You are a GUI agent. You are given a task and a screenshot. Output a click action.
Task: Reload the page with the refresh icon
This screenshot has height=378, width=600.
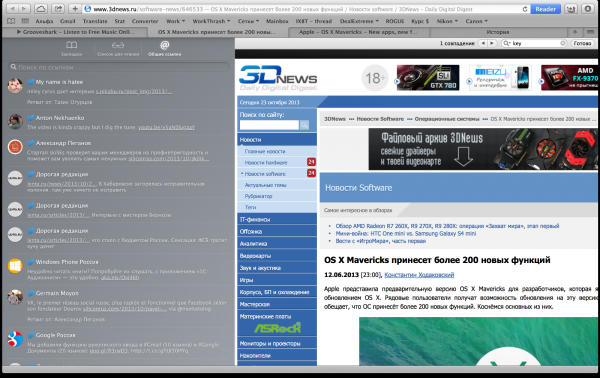[x=525, y=9]
